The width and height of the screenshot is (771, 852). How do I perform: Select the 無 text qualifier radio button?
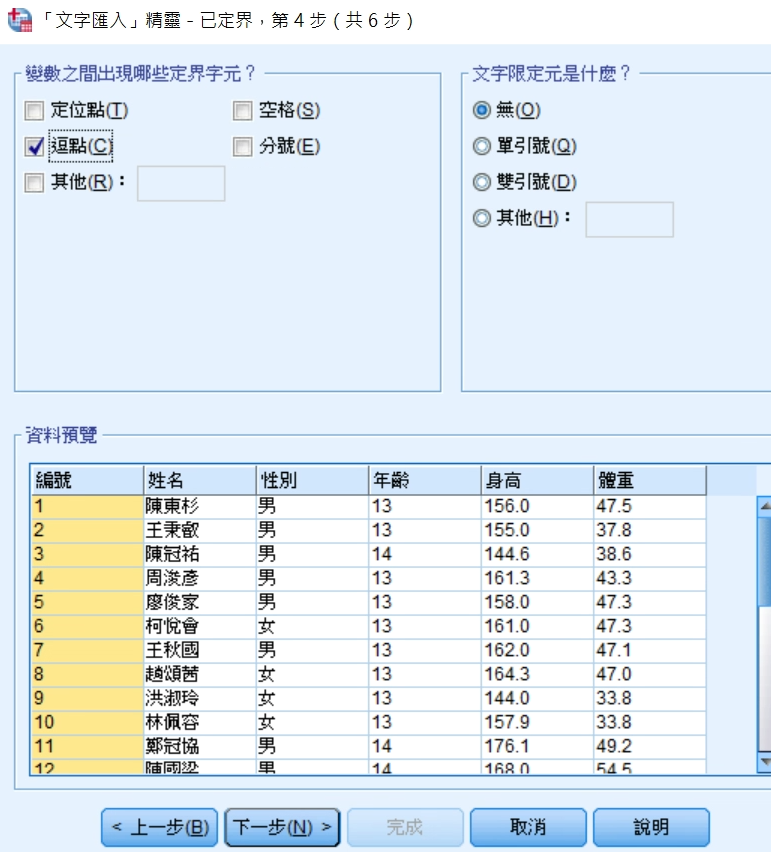[482, 111]
